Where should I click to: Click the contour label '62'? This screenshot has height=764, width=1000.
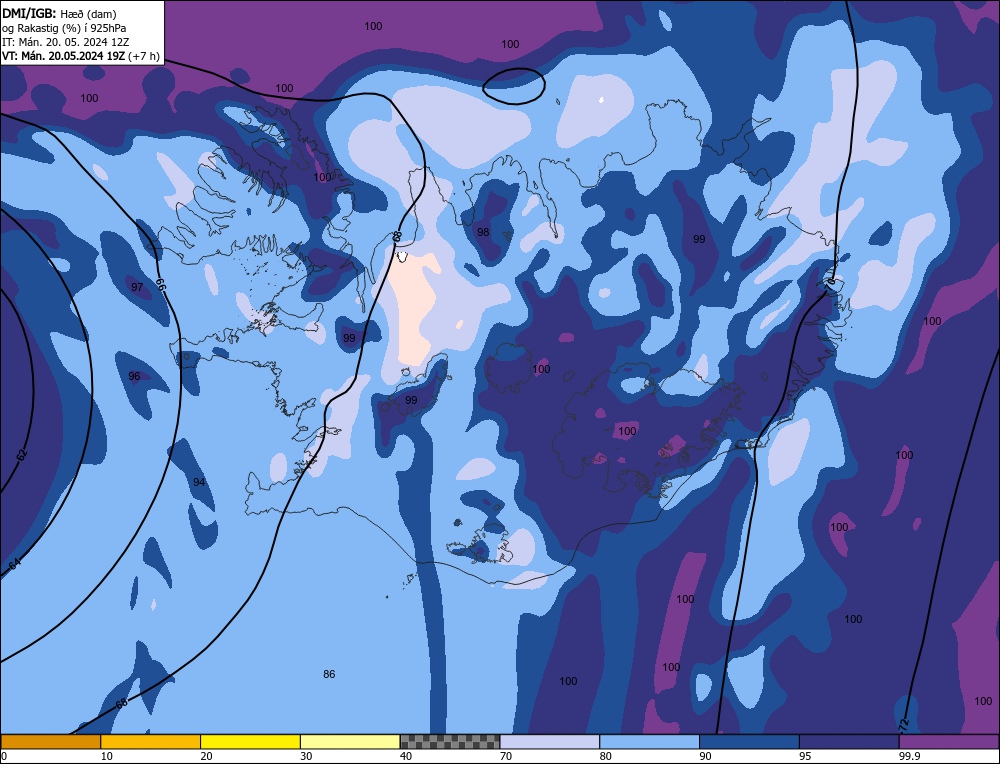click(x=22, y=455)
